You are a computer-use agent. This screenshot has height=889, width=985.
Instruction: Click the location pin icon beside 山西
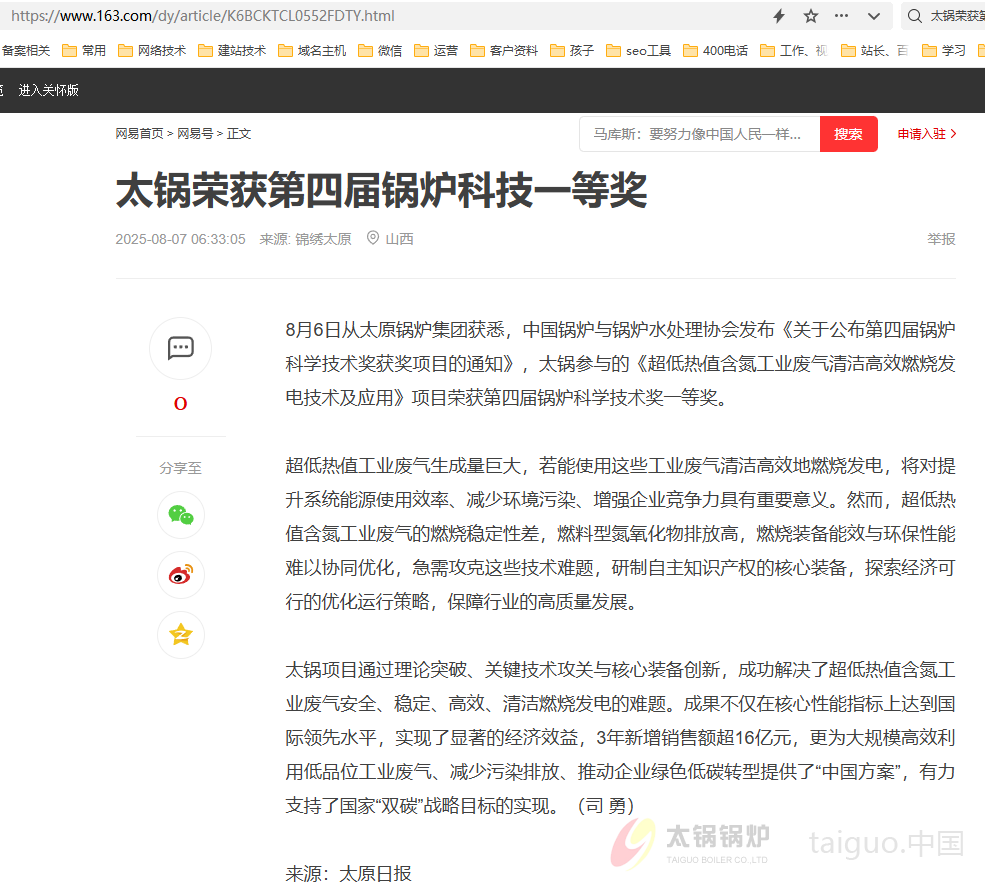pyautogui.click(x=372, y=239)
